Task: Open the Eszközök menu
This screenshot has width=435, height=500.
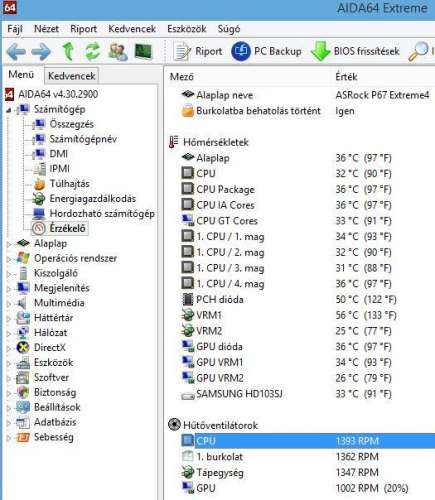Action: (x=187, y=29)
